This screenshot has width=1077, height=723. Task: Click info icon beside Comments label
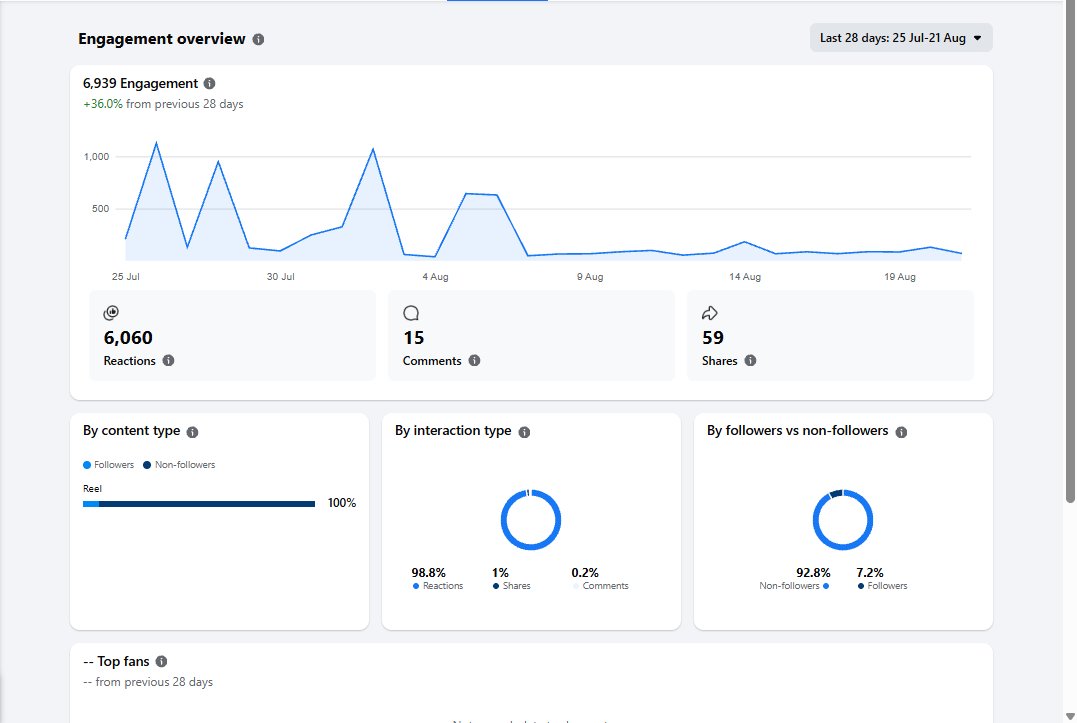pos(474,360)
